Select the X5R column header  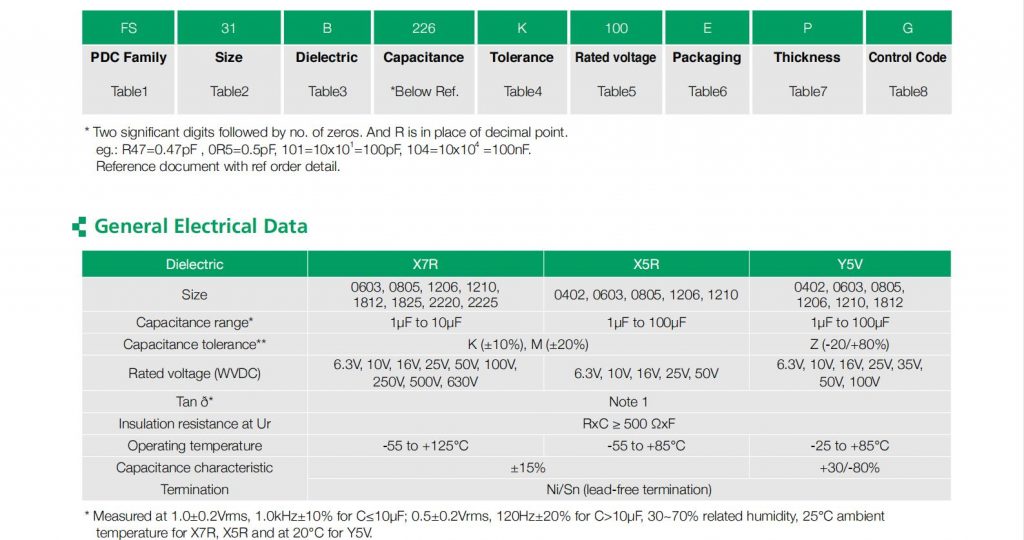click(x=646, y=265)
